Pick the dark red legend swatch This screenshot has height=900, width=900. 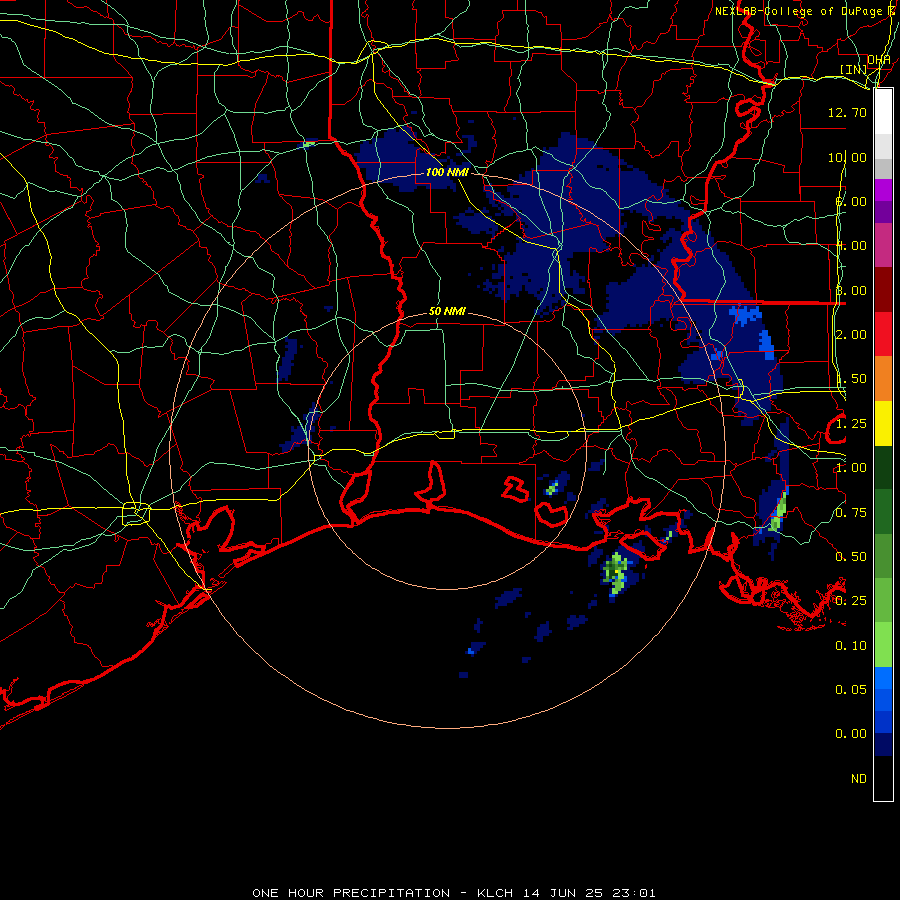(883, 290)
